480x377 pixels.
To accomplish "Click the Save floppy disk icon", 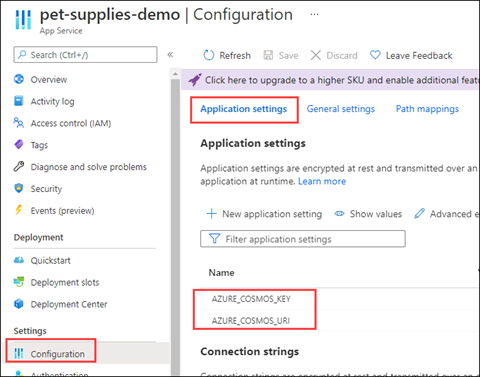I will point(268,55).
